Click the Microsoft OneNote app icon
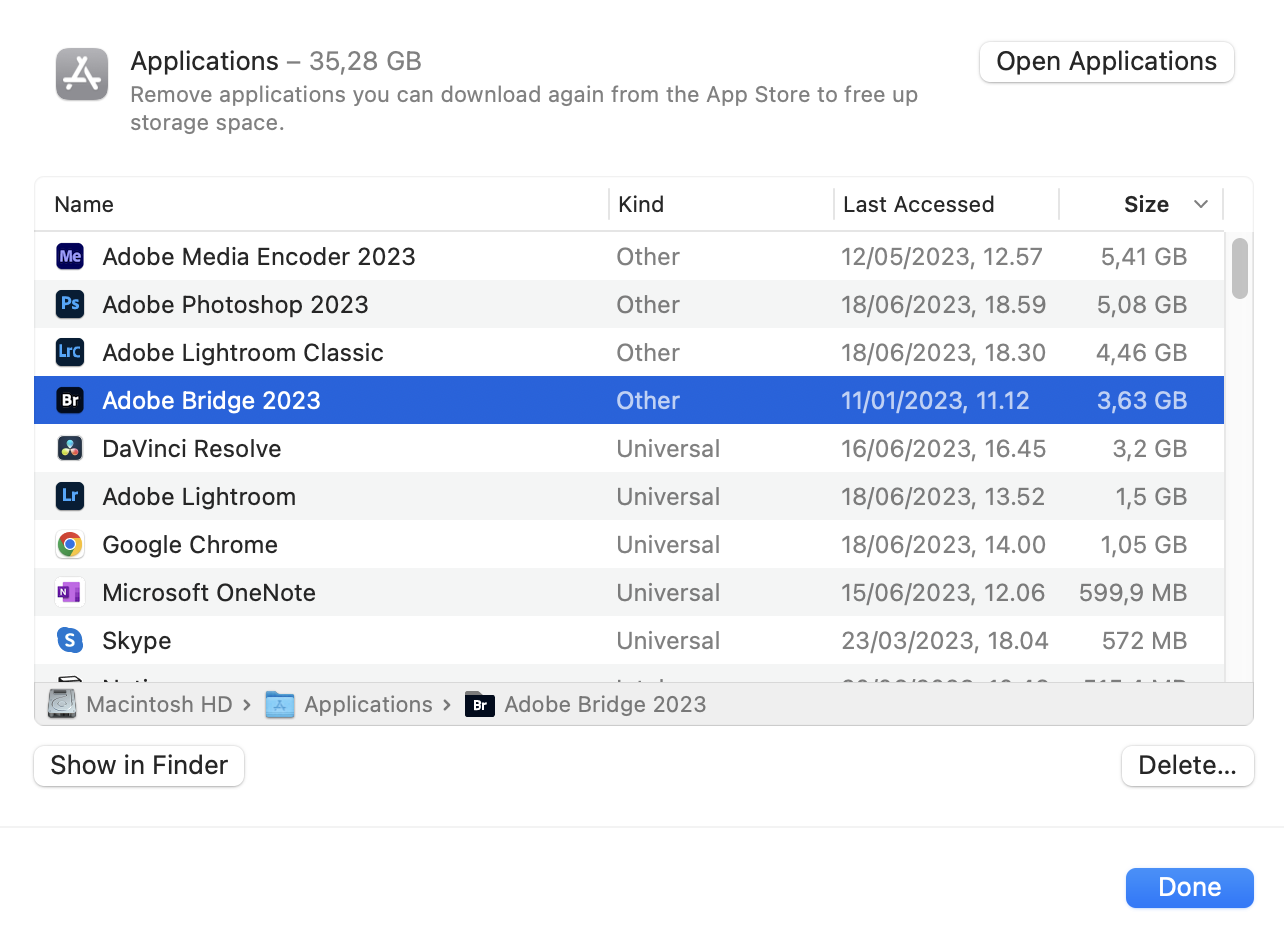 [x=70, y=593]
